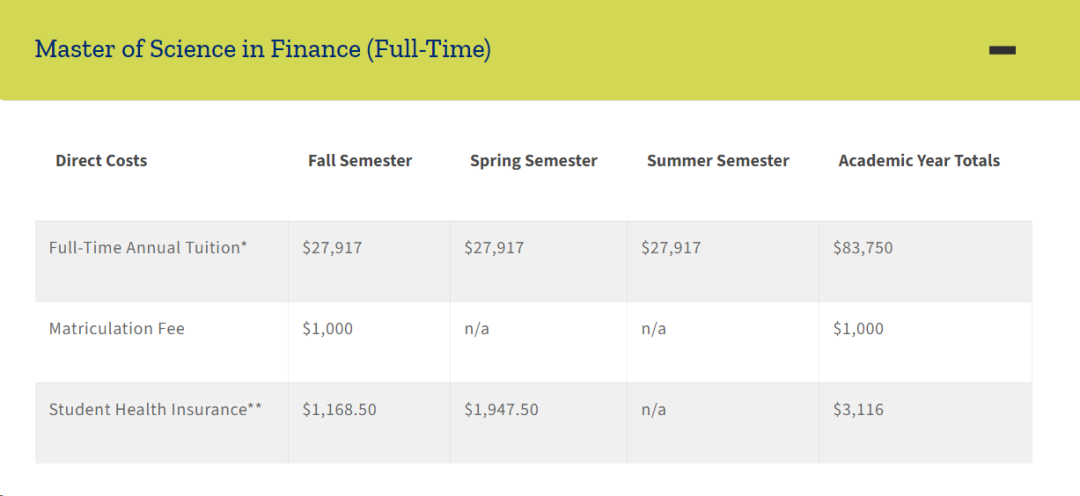Click the Academic Year Totals header

(x=919, y=161)
